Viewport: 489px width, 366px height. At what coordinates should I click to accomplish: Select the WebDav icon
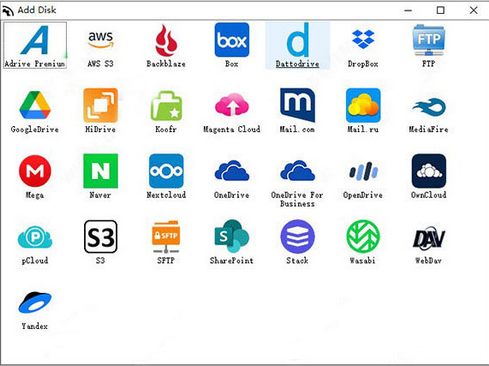429,238
